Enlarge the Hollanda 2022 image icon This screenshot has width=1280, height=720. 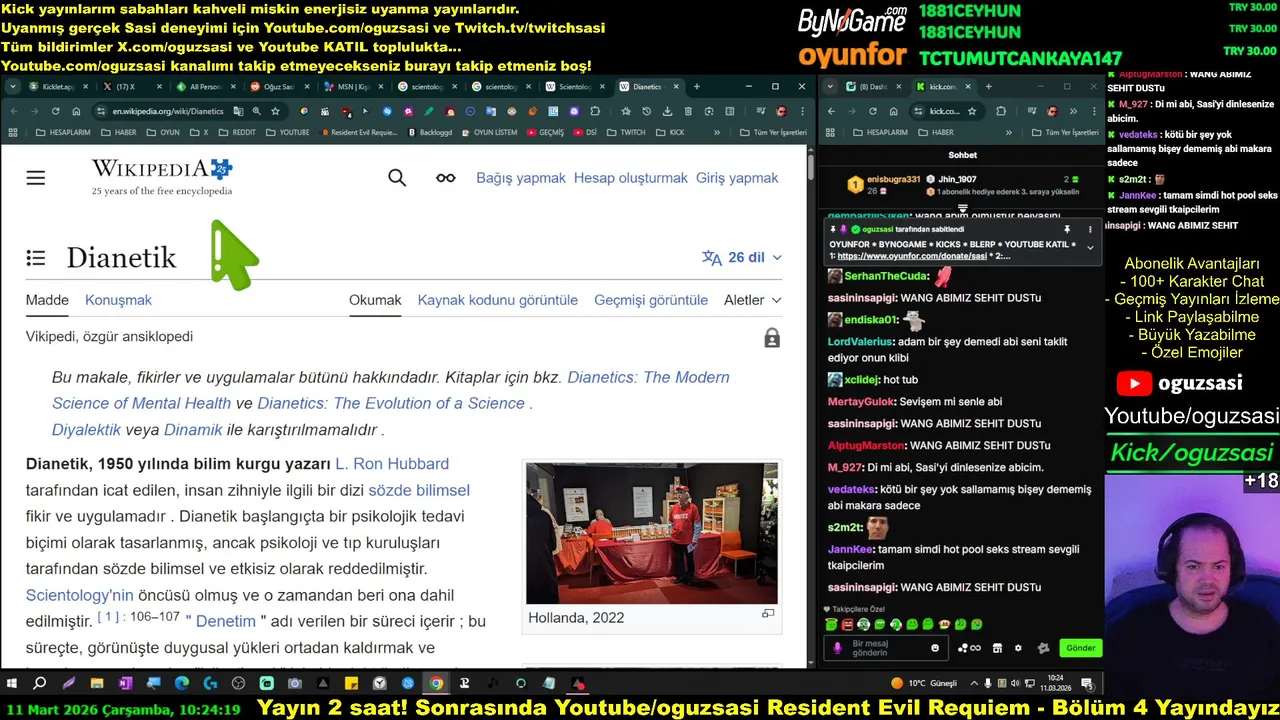[x=768, y=614]
